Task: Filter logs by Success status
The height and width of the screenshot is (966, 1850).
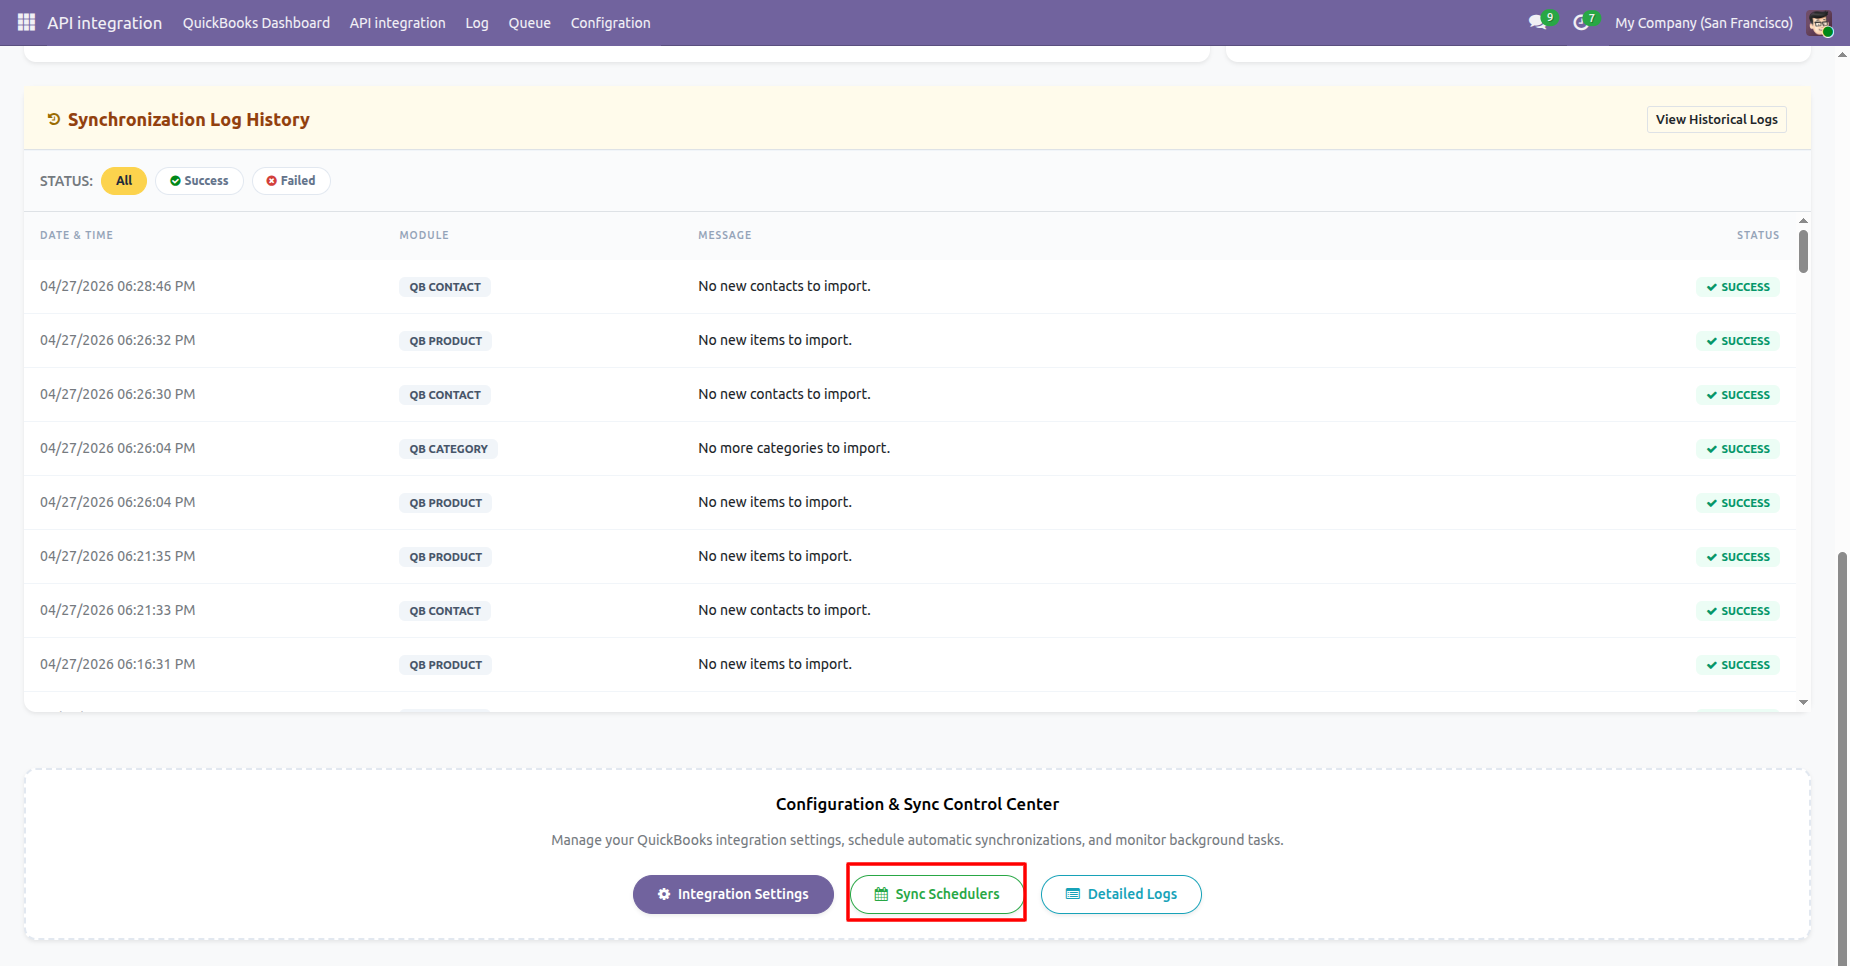Action: click(199, 181)
